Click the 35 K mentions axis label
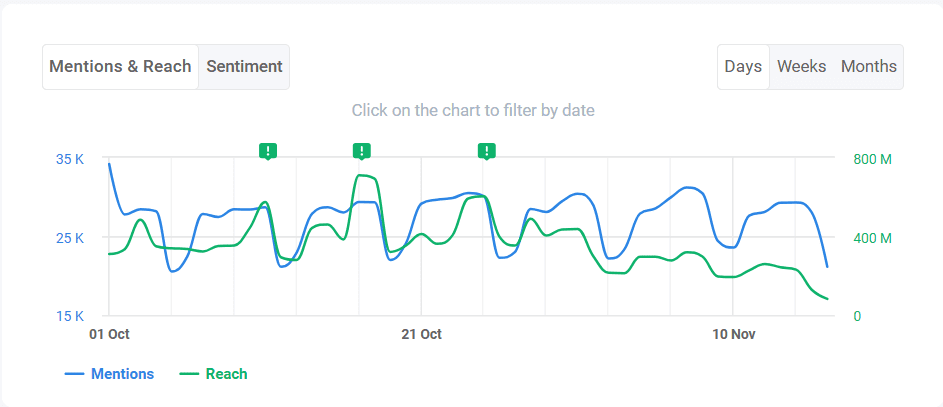This screenshot has height=407, width=943. pyautogui.click(x=71, y=159)
